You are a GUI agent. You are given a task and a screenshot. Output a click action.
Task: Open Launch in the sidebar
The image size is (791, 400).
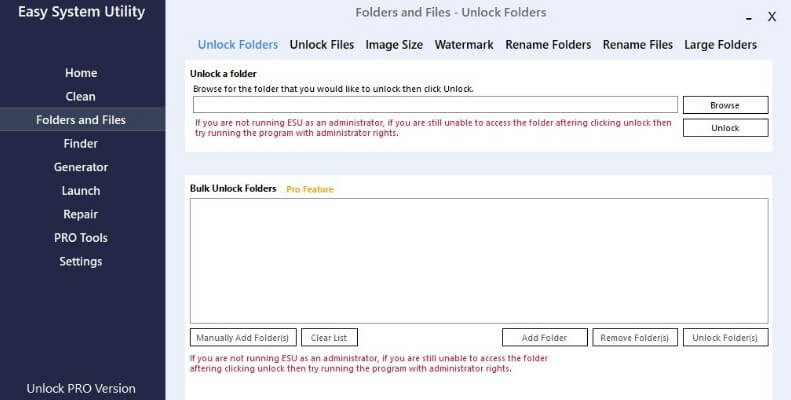pos(81,191)
